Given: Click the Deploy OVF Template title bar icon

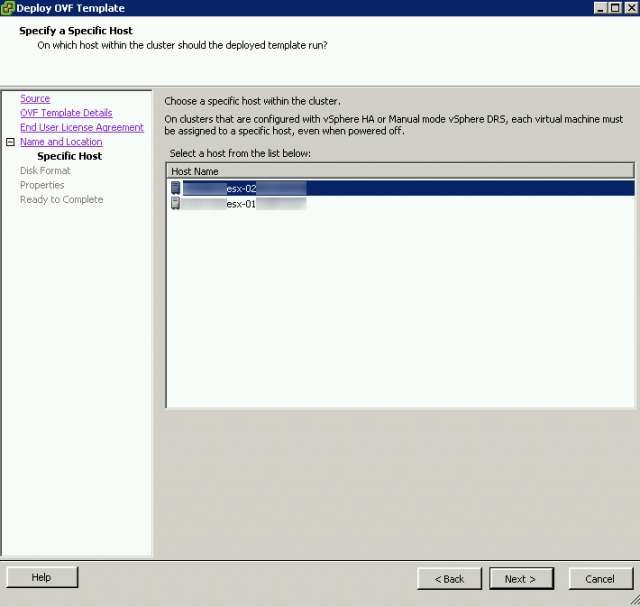Looking at the screenshot, I should pos(8,8).
